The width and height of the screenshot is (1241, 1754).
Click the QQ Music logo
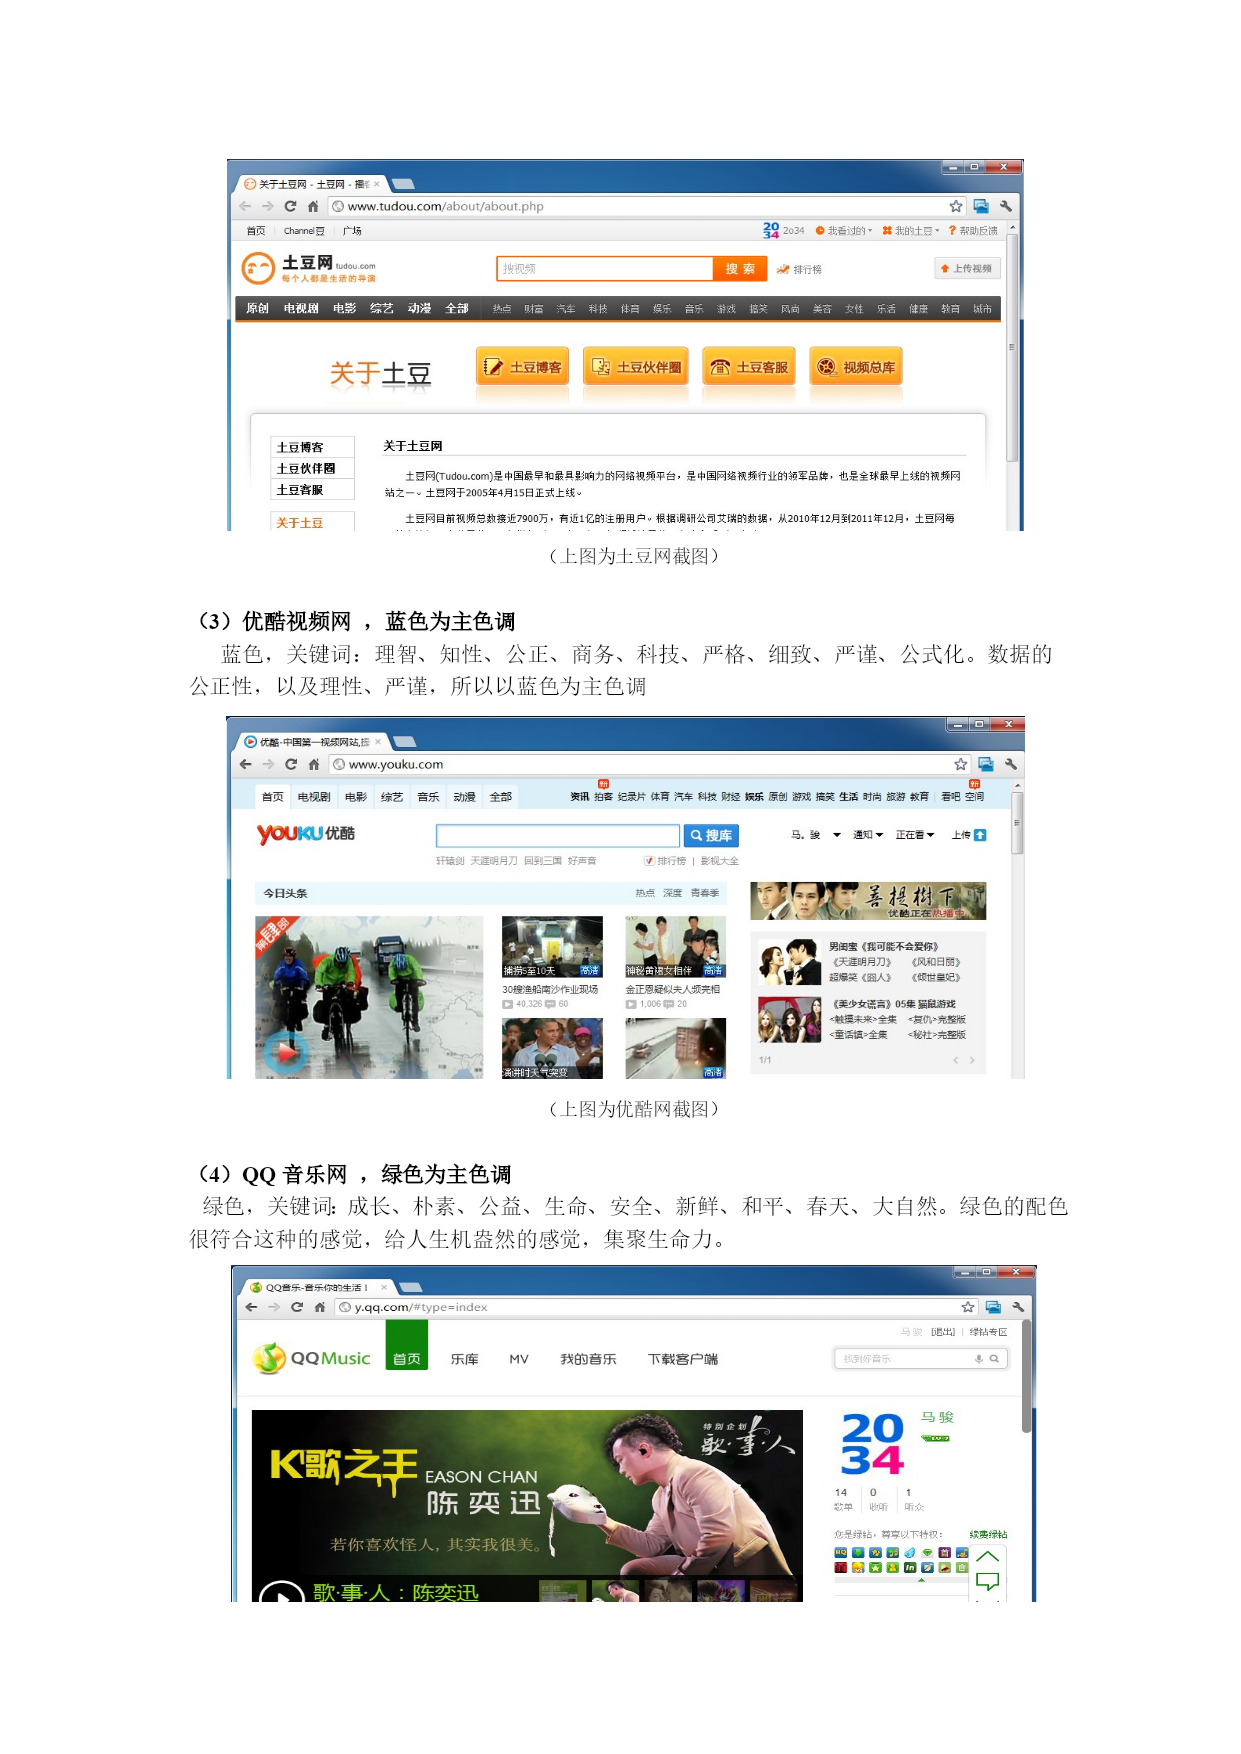(x=311, y=1358)
